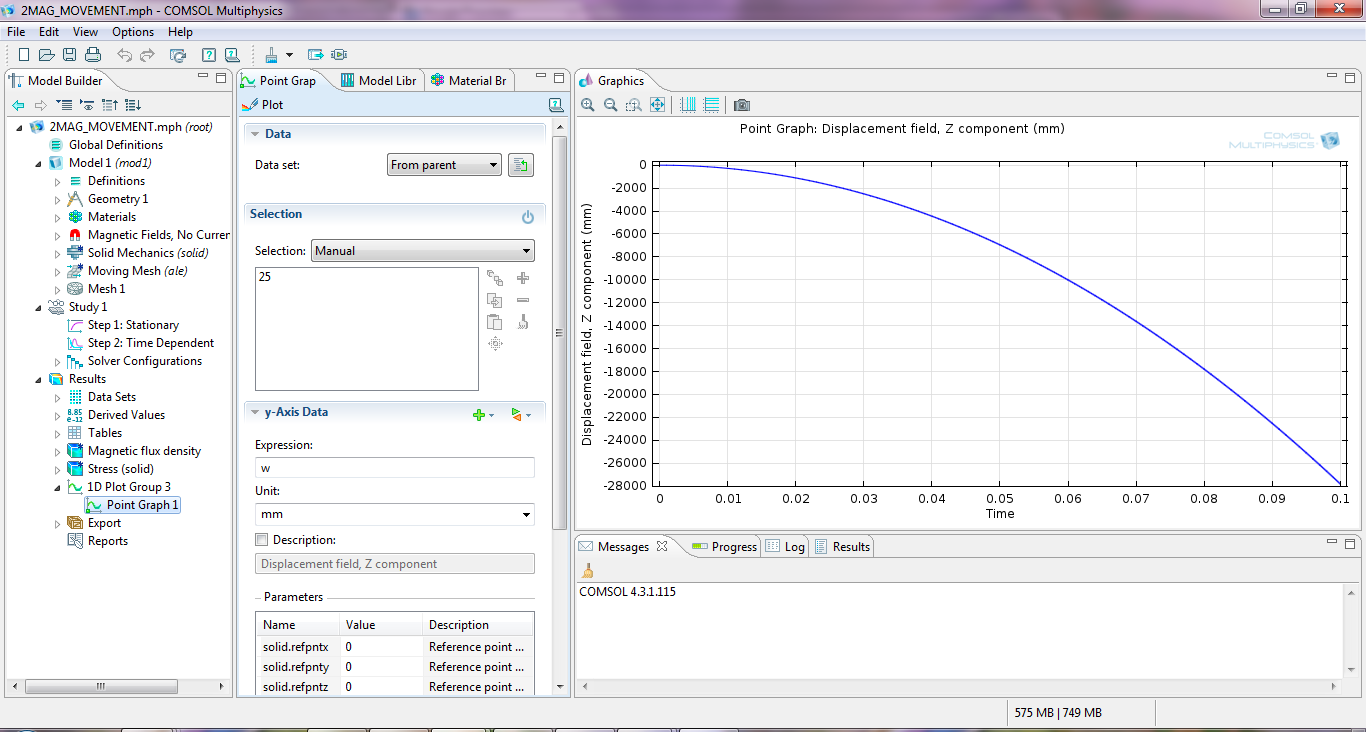Toggle the Selection activate power button

click(528, 216)
